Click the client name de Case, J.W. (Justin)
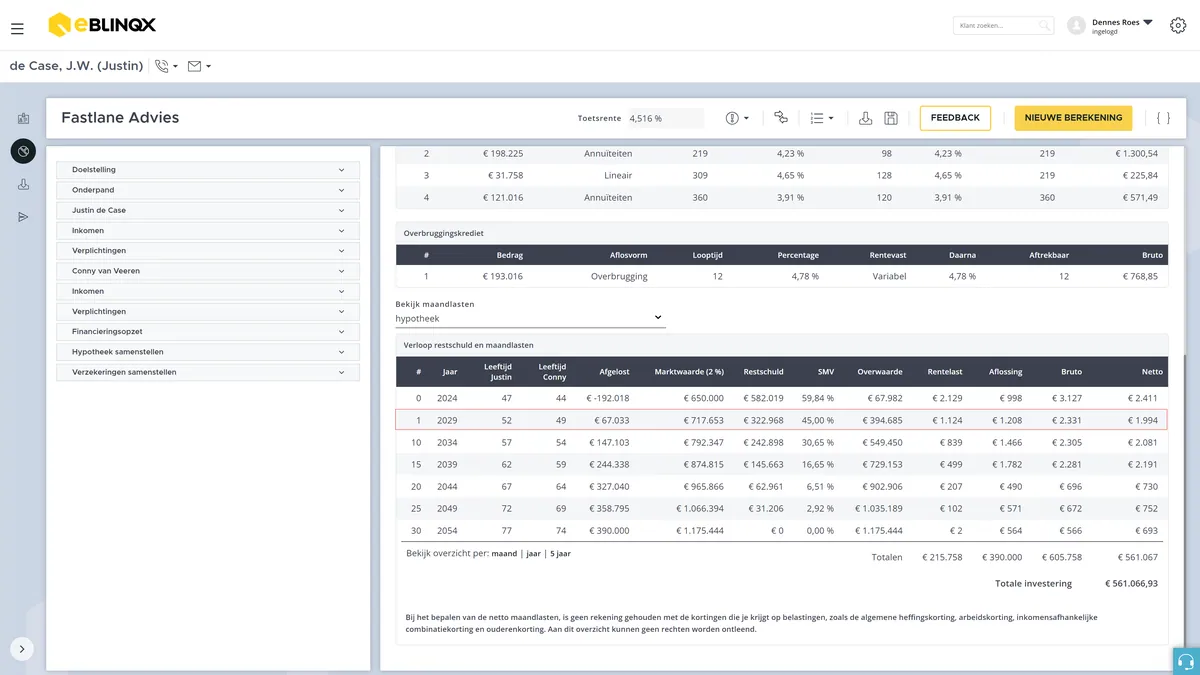Viewport: 1200px width, 675px height. pos(77,66)
